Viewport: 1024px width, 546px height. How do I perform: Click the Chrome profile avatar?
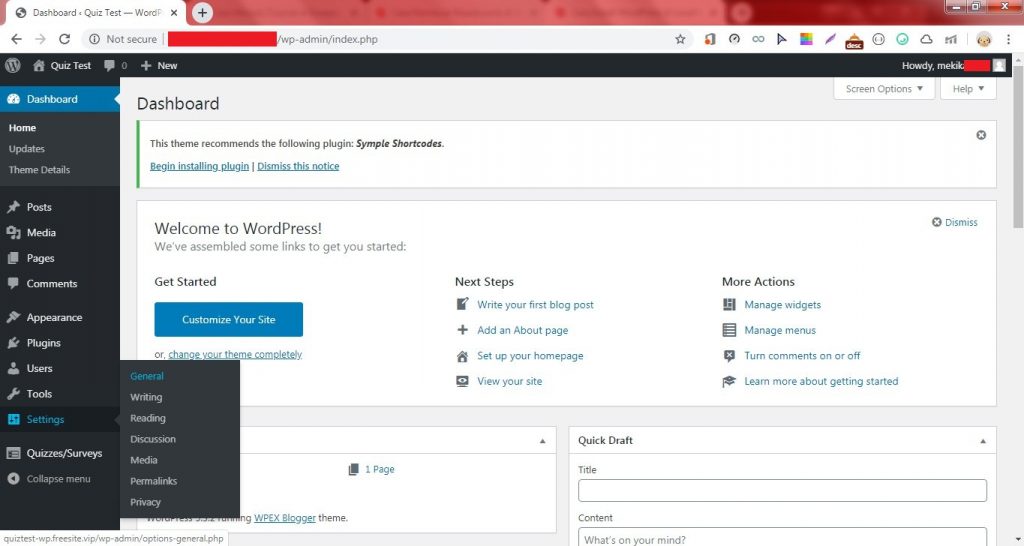pos(984,39)
